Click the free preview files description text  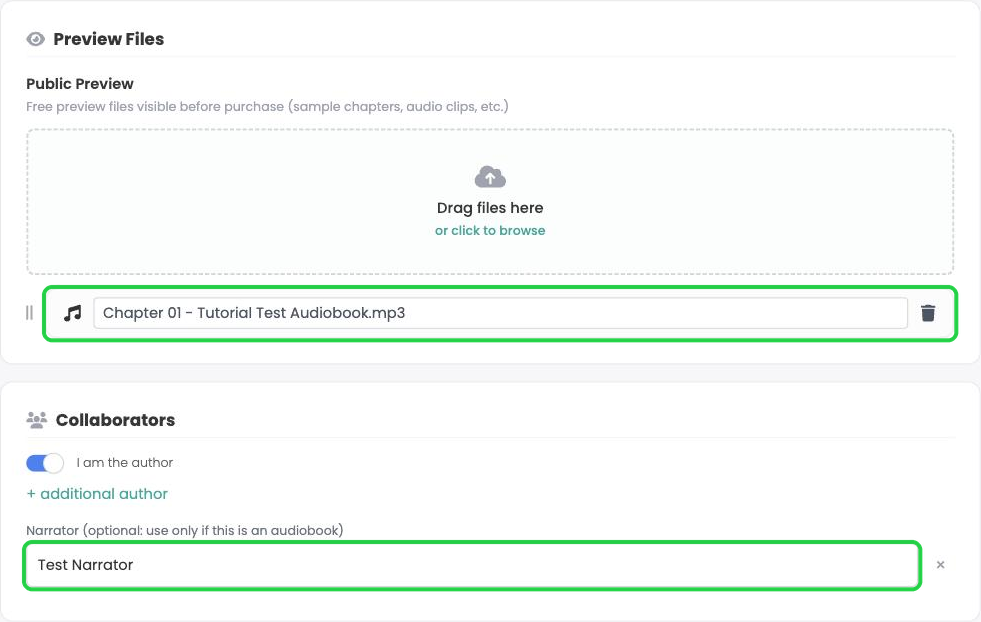[267, 107]
